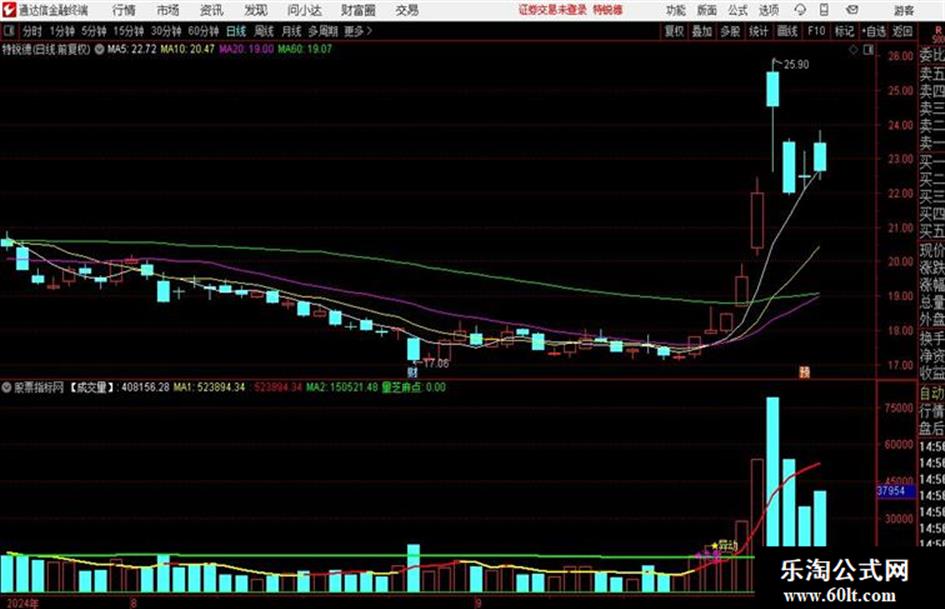Click the 通达信 app logo icon
Screen dimensions: 945x609
[9, 10]
